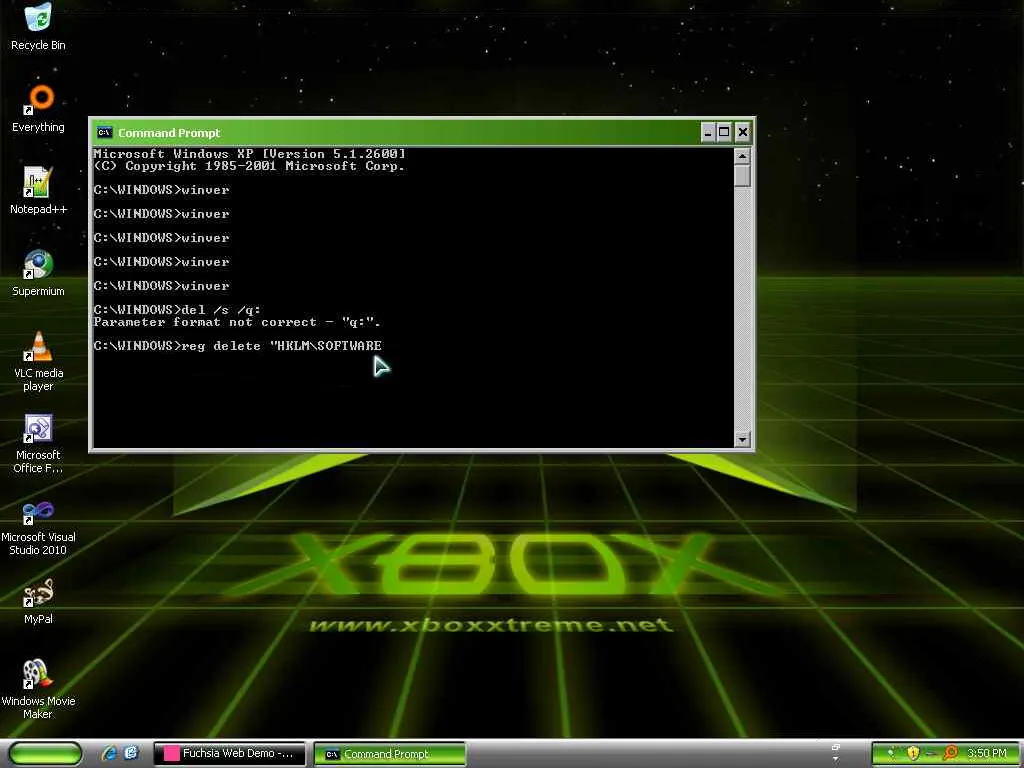Click 'Parameter format not correct' message
The width and height of the screenshot is (1024, 768).
coord(237,322)
